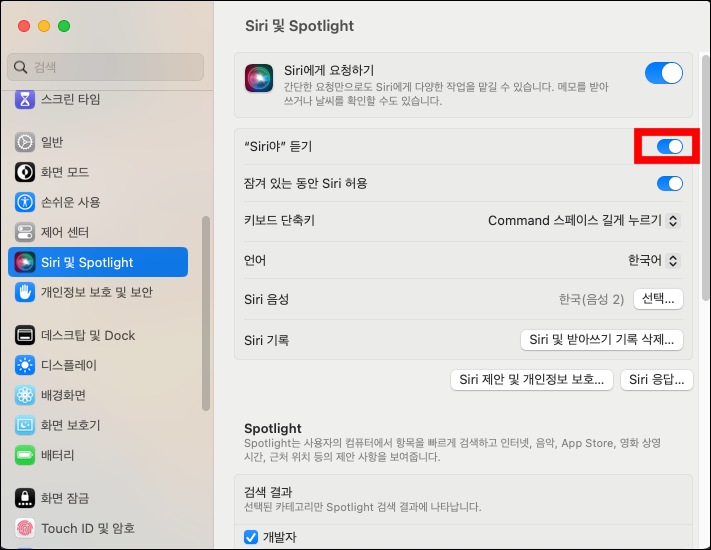Click the sidebar scrollbar thumb
711x550 pixels.
(x=206, y=313)
